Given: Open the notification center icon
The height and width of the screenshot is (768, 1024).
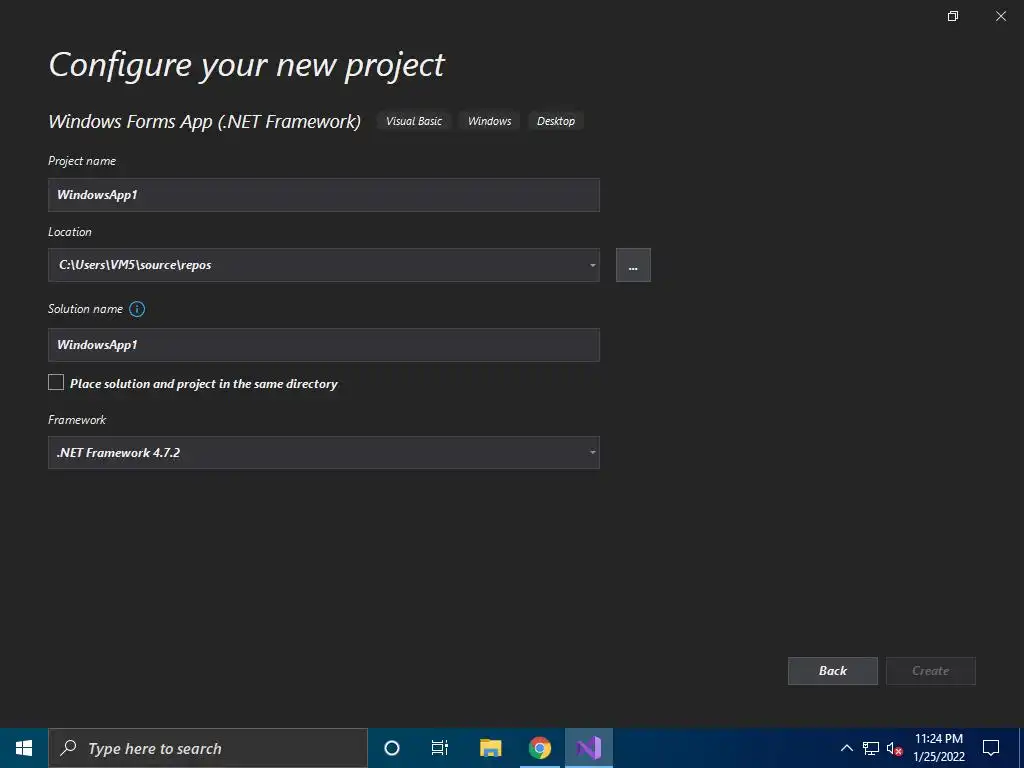Looking at the screenshot, I should click(x=991, y=748).
